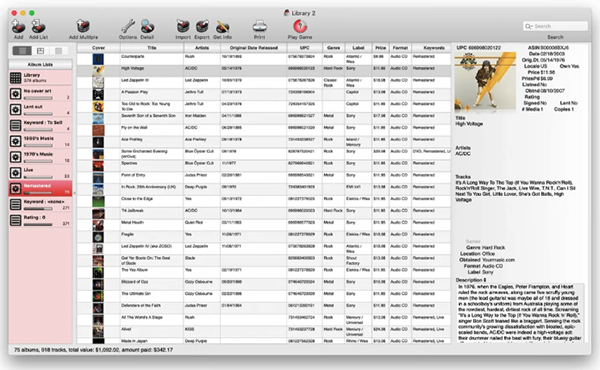Select the Live smart list

tap(40, 173)
